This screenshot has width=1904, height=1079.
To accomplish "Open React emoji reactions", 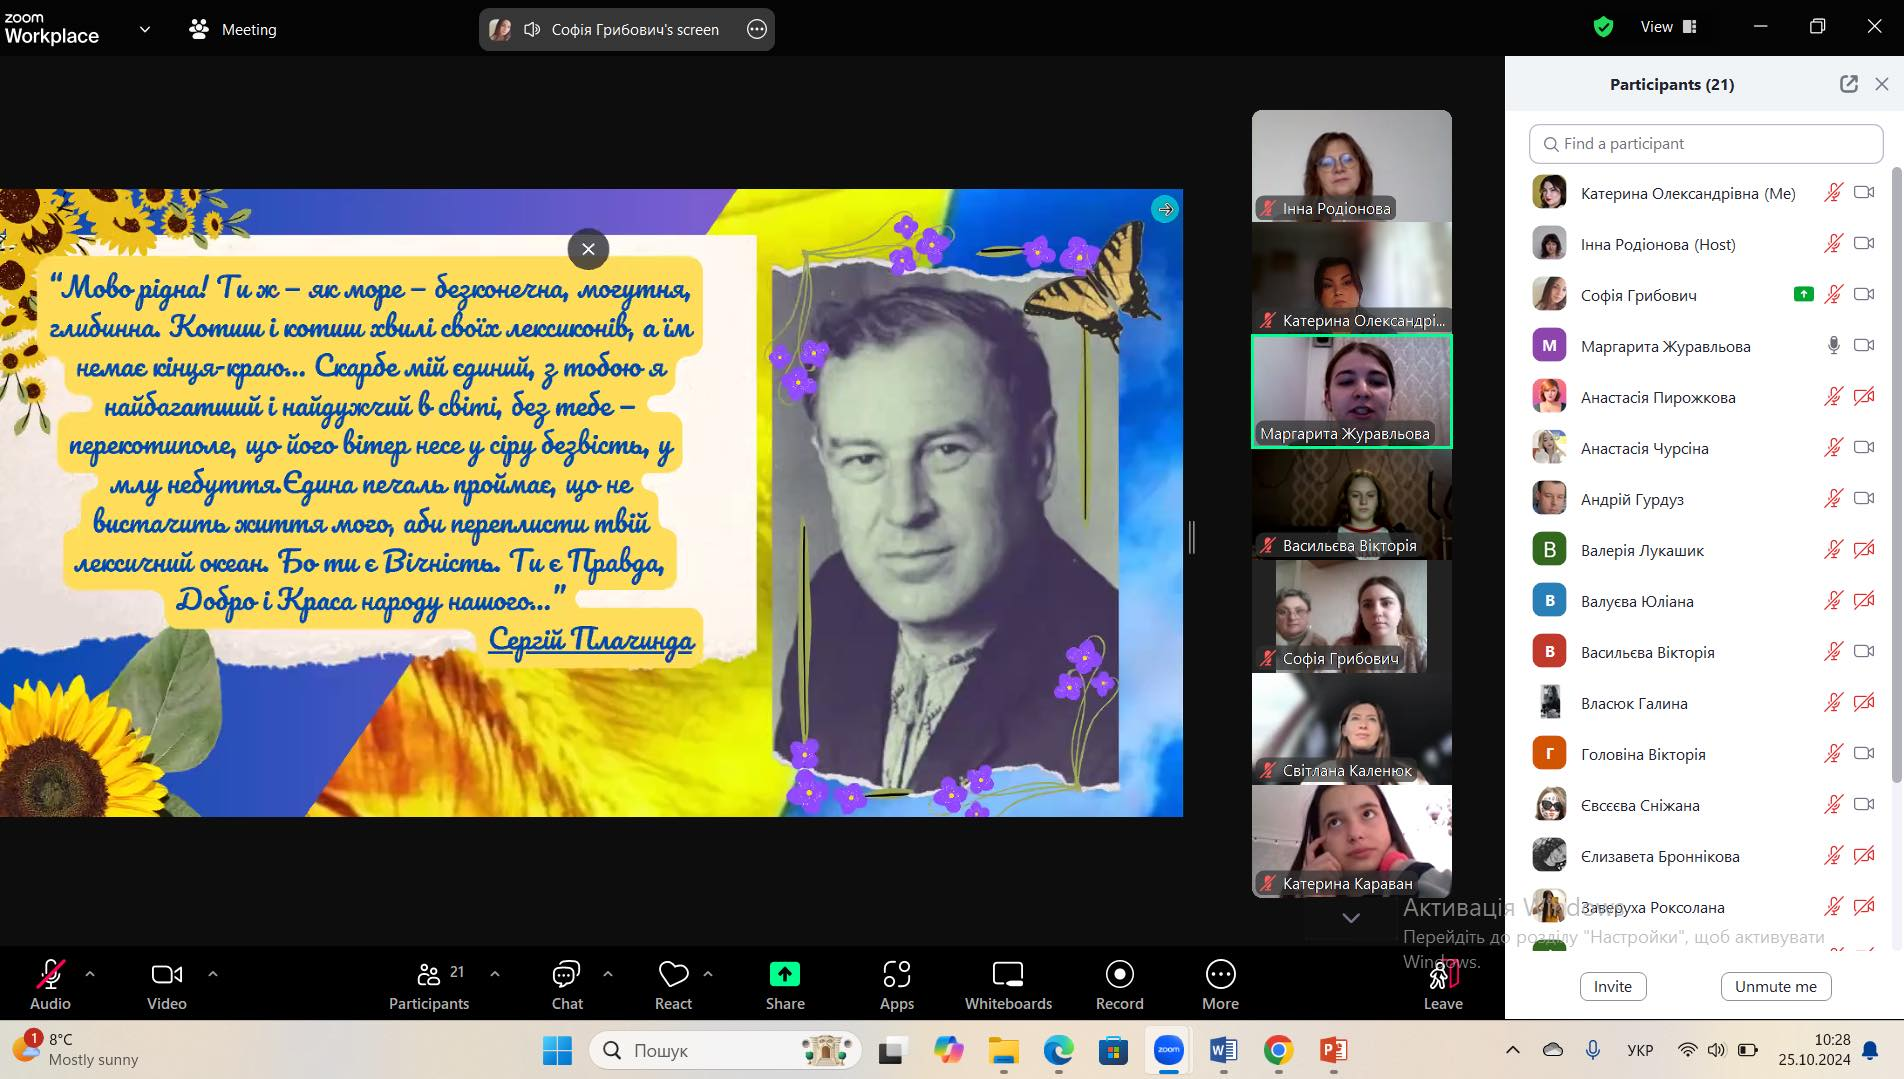I will pyautogui.click(x=673, y=985).
